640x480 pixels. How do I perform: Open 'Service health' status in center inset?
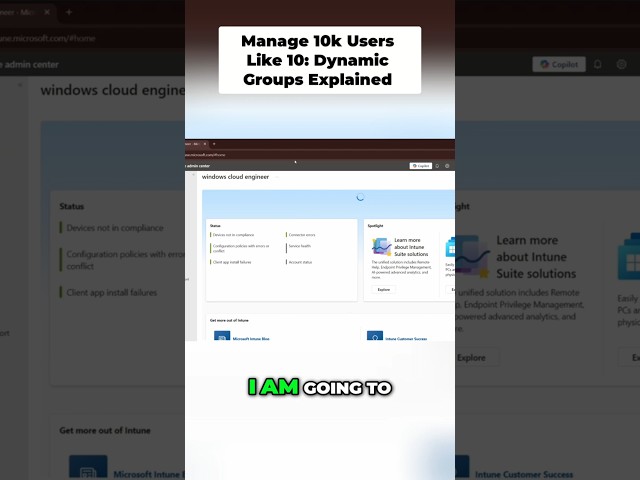pos(300,246)
